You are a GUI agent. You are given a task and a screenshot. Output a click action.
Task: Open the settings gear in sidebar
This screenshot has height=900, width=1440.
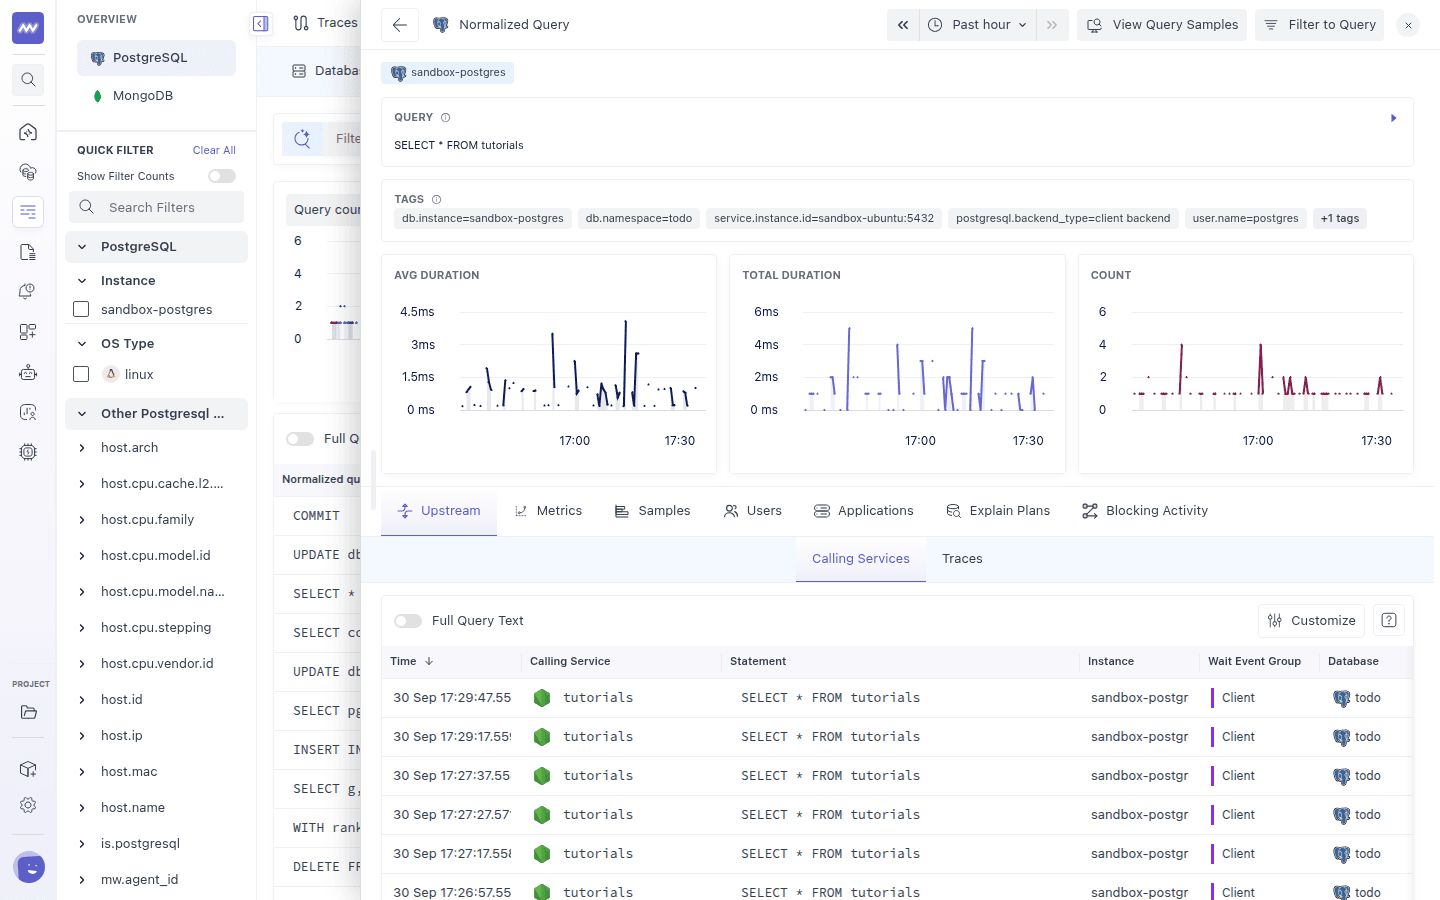(28, 805)
